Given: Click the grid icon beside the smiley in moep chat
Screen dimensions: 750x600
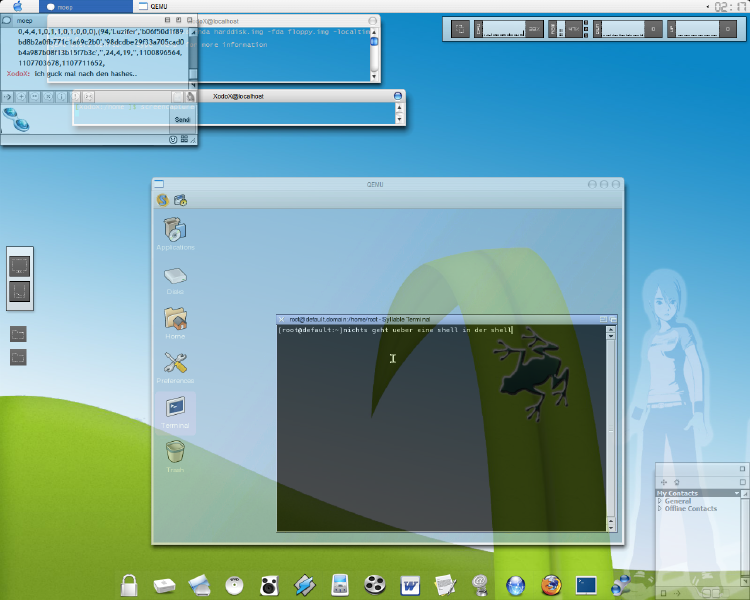Looking at the screenshot, I should 184,139.
